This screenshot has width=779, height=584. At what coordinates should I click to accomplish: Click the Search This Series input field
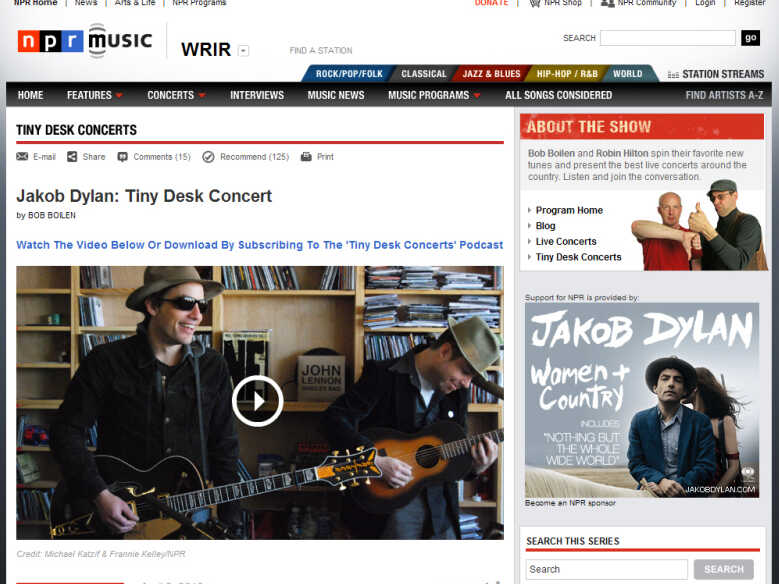click(x=607, y=569)
